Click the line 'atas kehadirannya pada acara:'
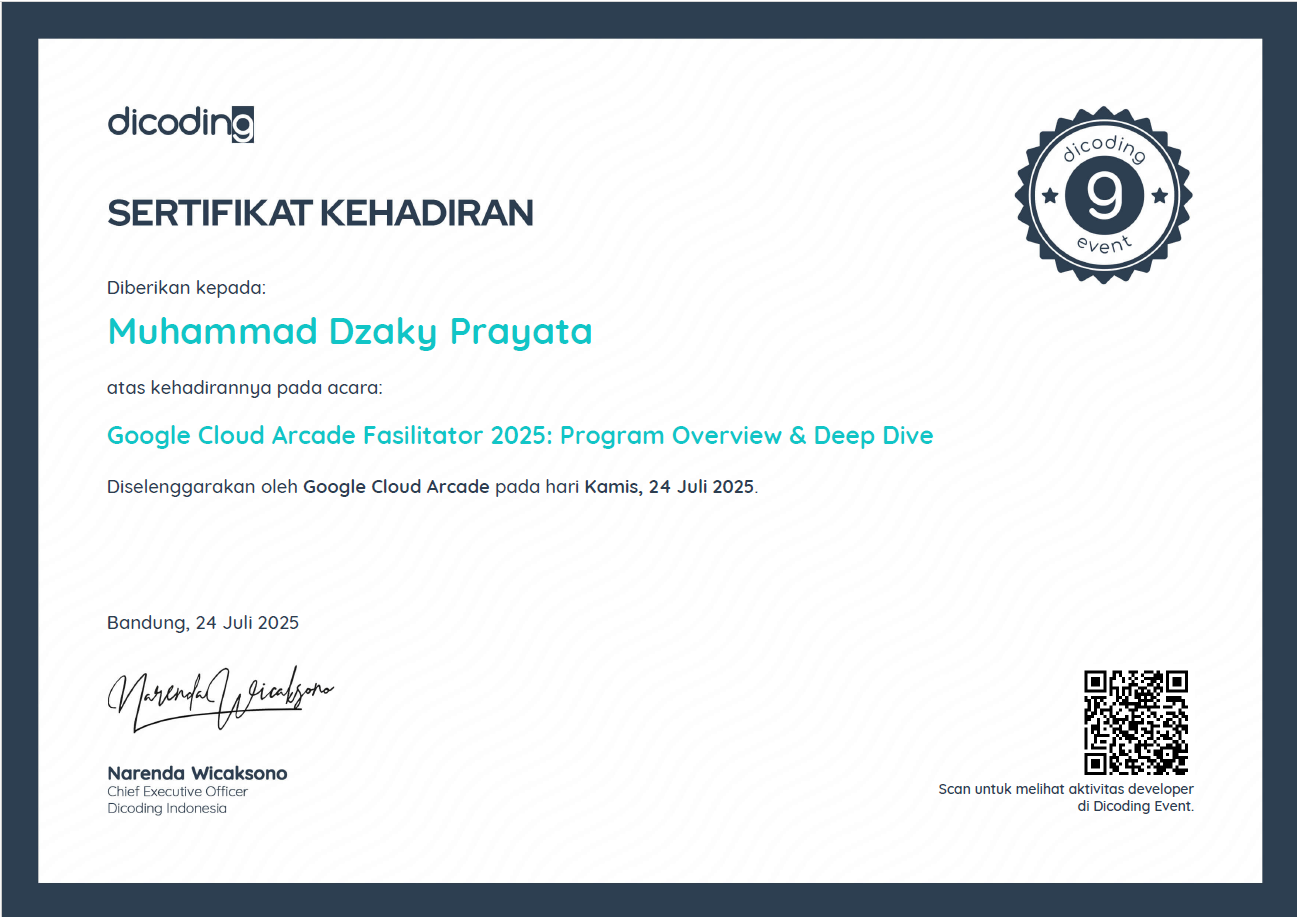The image size is (1297, 917). click(245, 387)
